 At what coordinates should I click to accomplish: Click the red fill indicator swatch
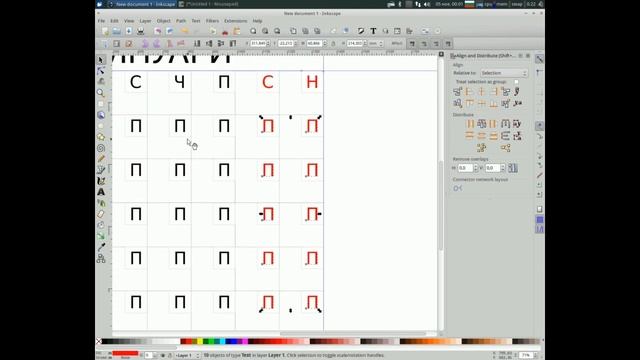[125, 353]
